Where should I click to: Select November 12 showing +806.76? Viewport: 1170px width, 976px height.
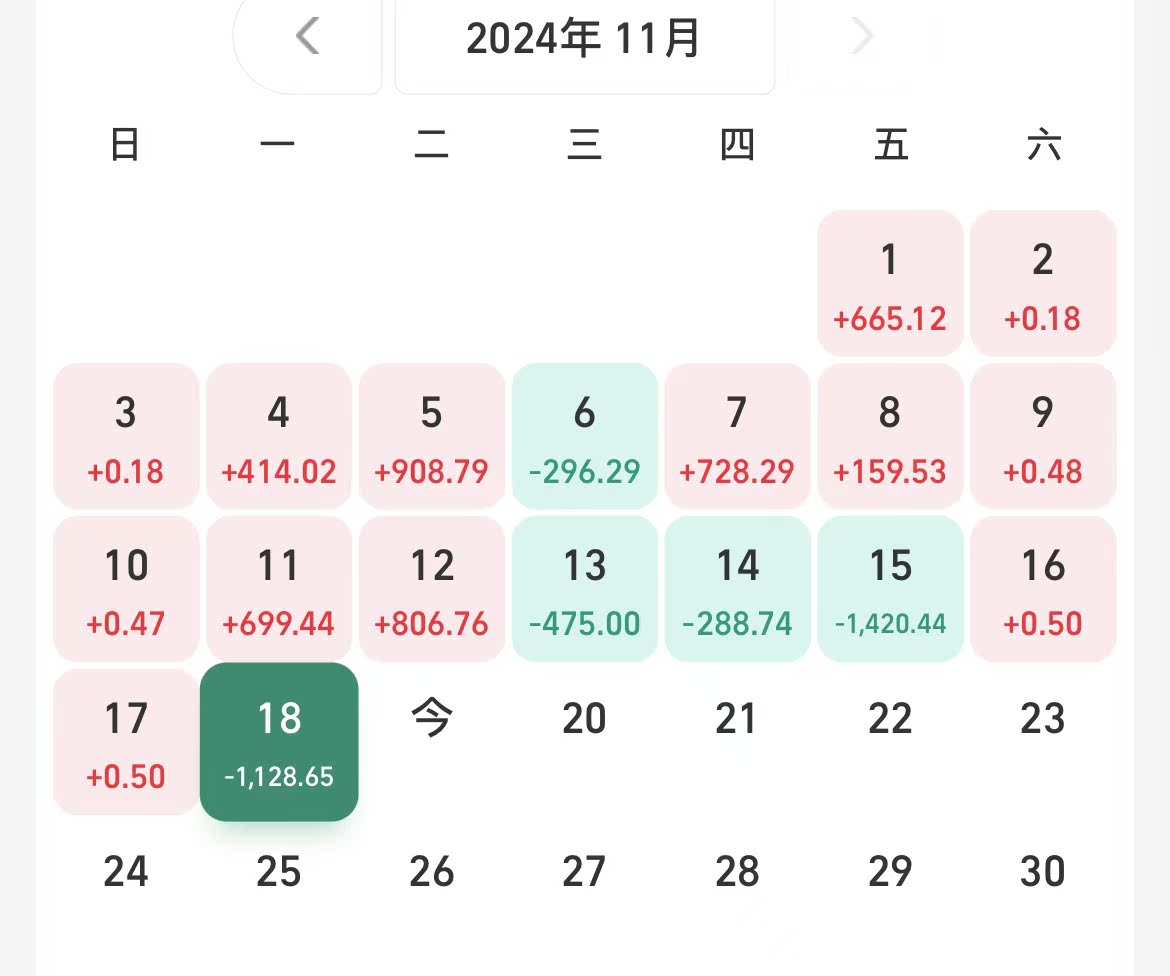click(x=431, y=588)
